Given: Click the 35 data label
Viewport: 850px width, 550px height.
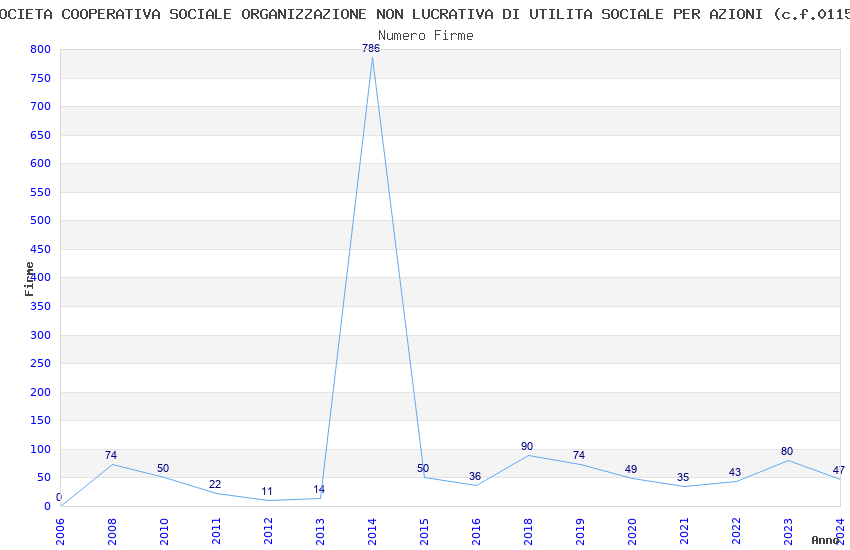Looking at the screenshot, I should tap(683, 477).
